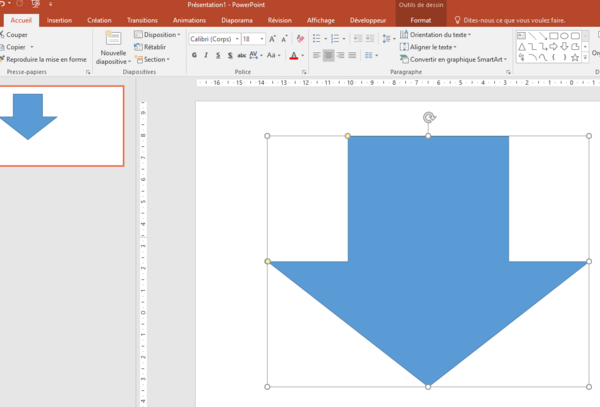Open Convertir en graphique SmartArt menu
This screenshot has height=407, width=600.
pyautogui.click(x=453, y=59)
